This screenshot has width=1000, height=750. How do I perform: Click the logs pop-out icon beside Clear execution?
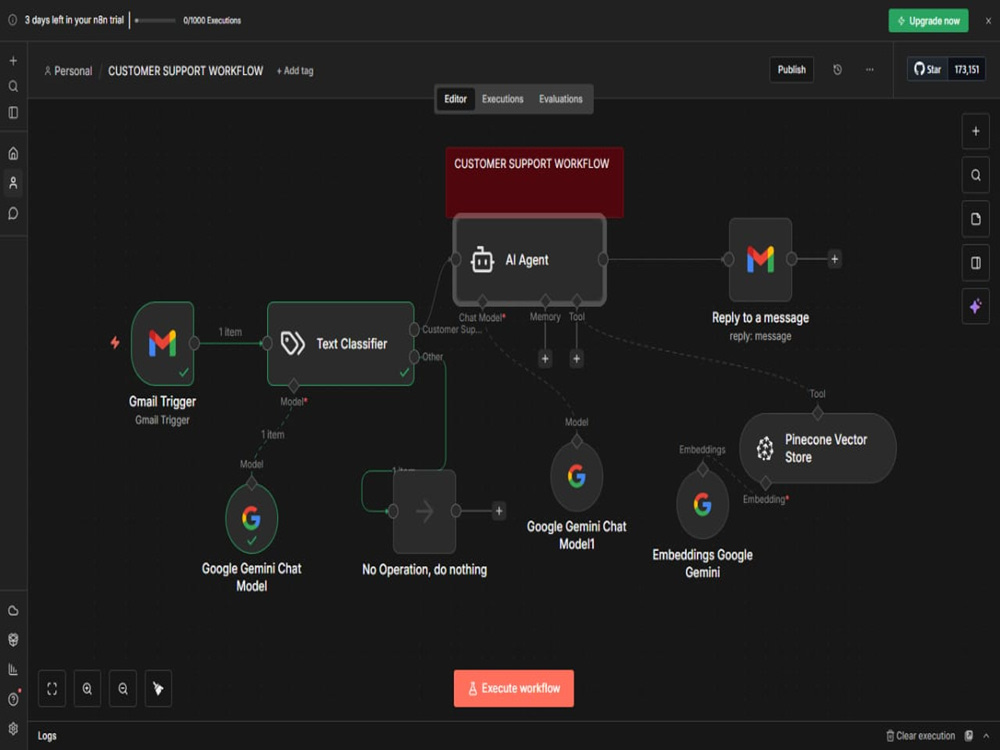point(969,735)
